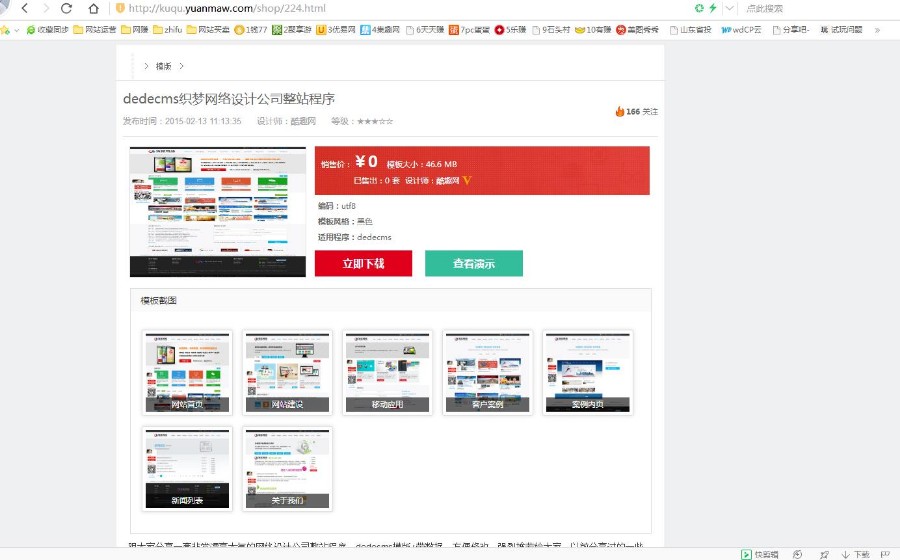Open the 7pc蛋蛋 bookmark
900x560 pixels.
point(469,30)
